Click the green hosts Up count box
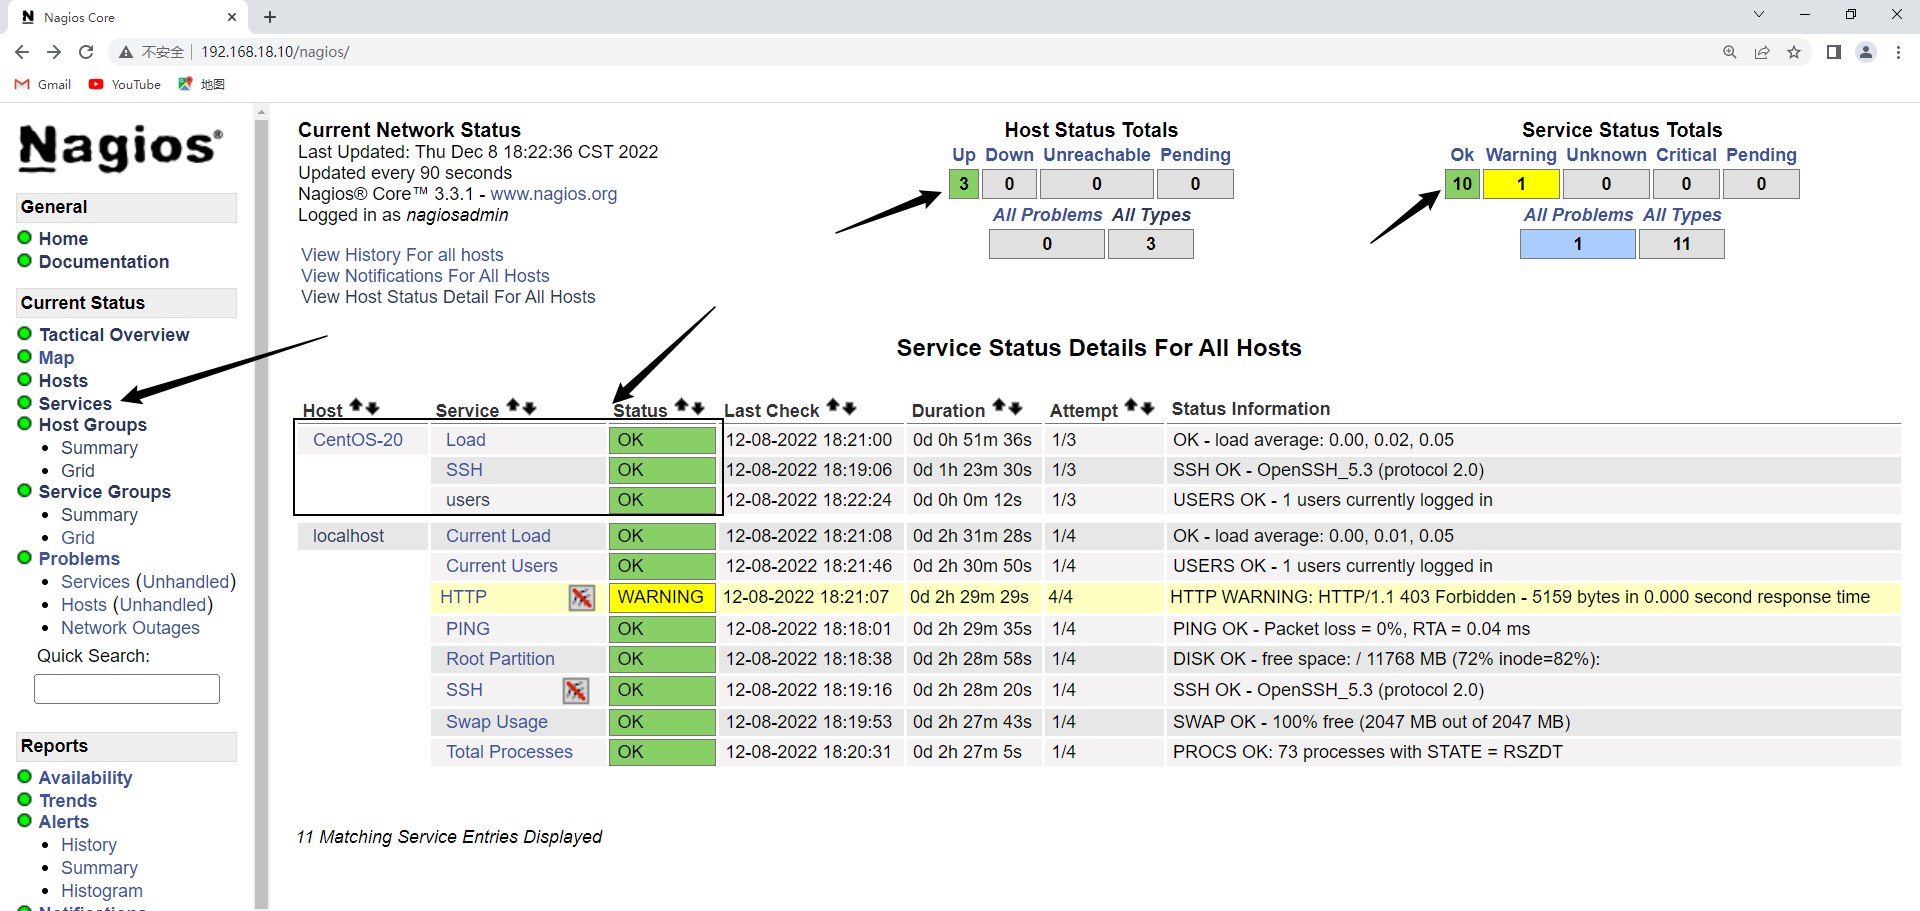This screenshot has width=1920, height=911. point(963,184)
